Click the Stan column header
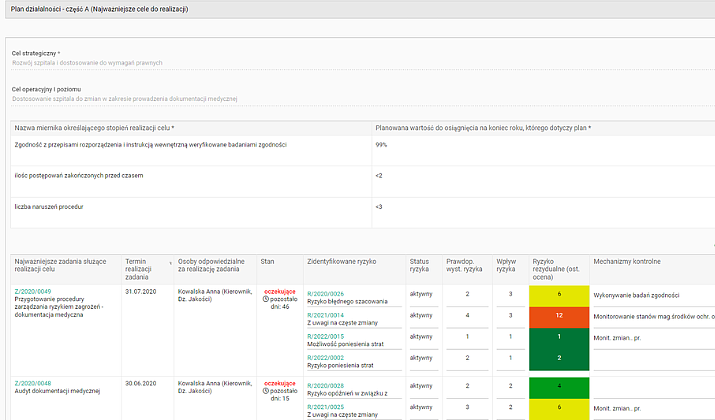The image size is (715, 420). tap(268, 260)
